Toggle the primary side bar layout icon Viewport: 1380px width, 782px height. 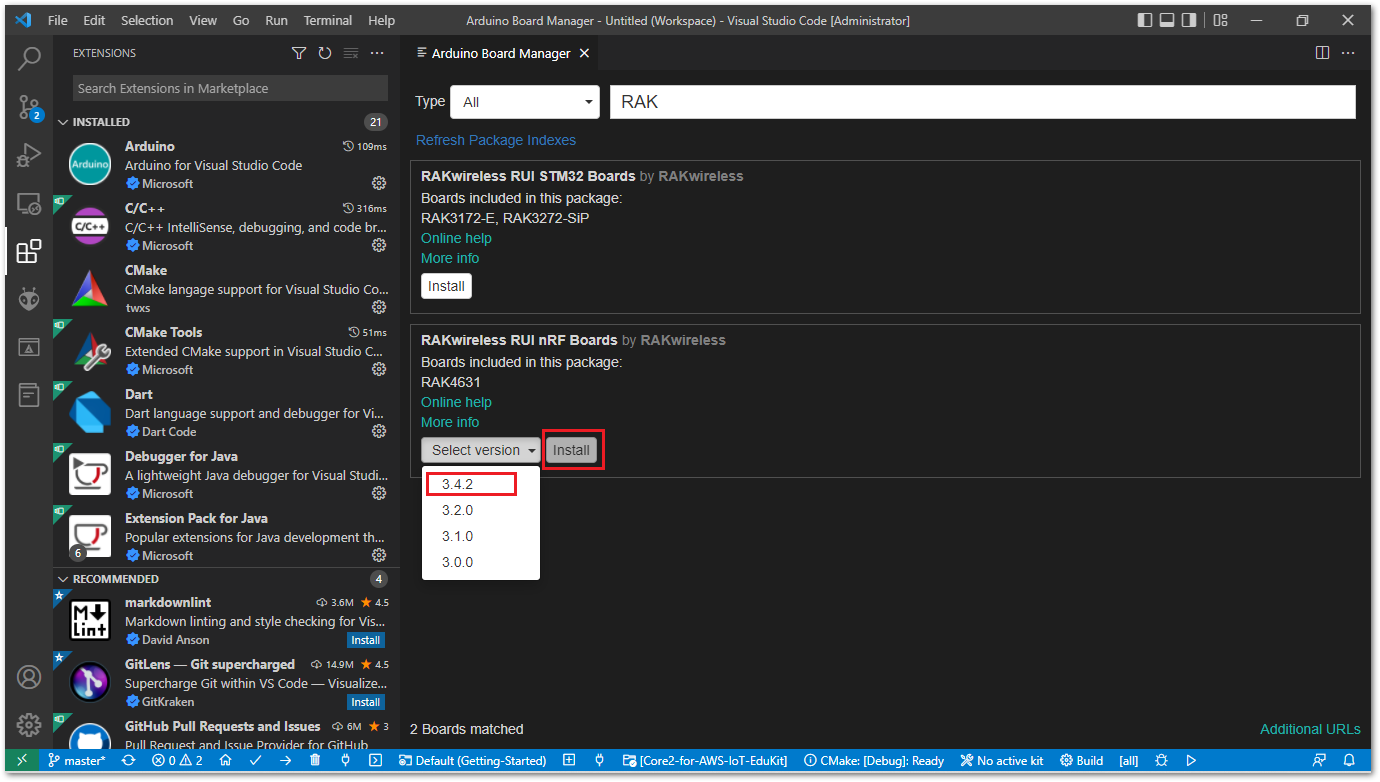tap(1145, 20)
